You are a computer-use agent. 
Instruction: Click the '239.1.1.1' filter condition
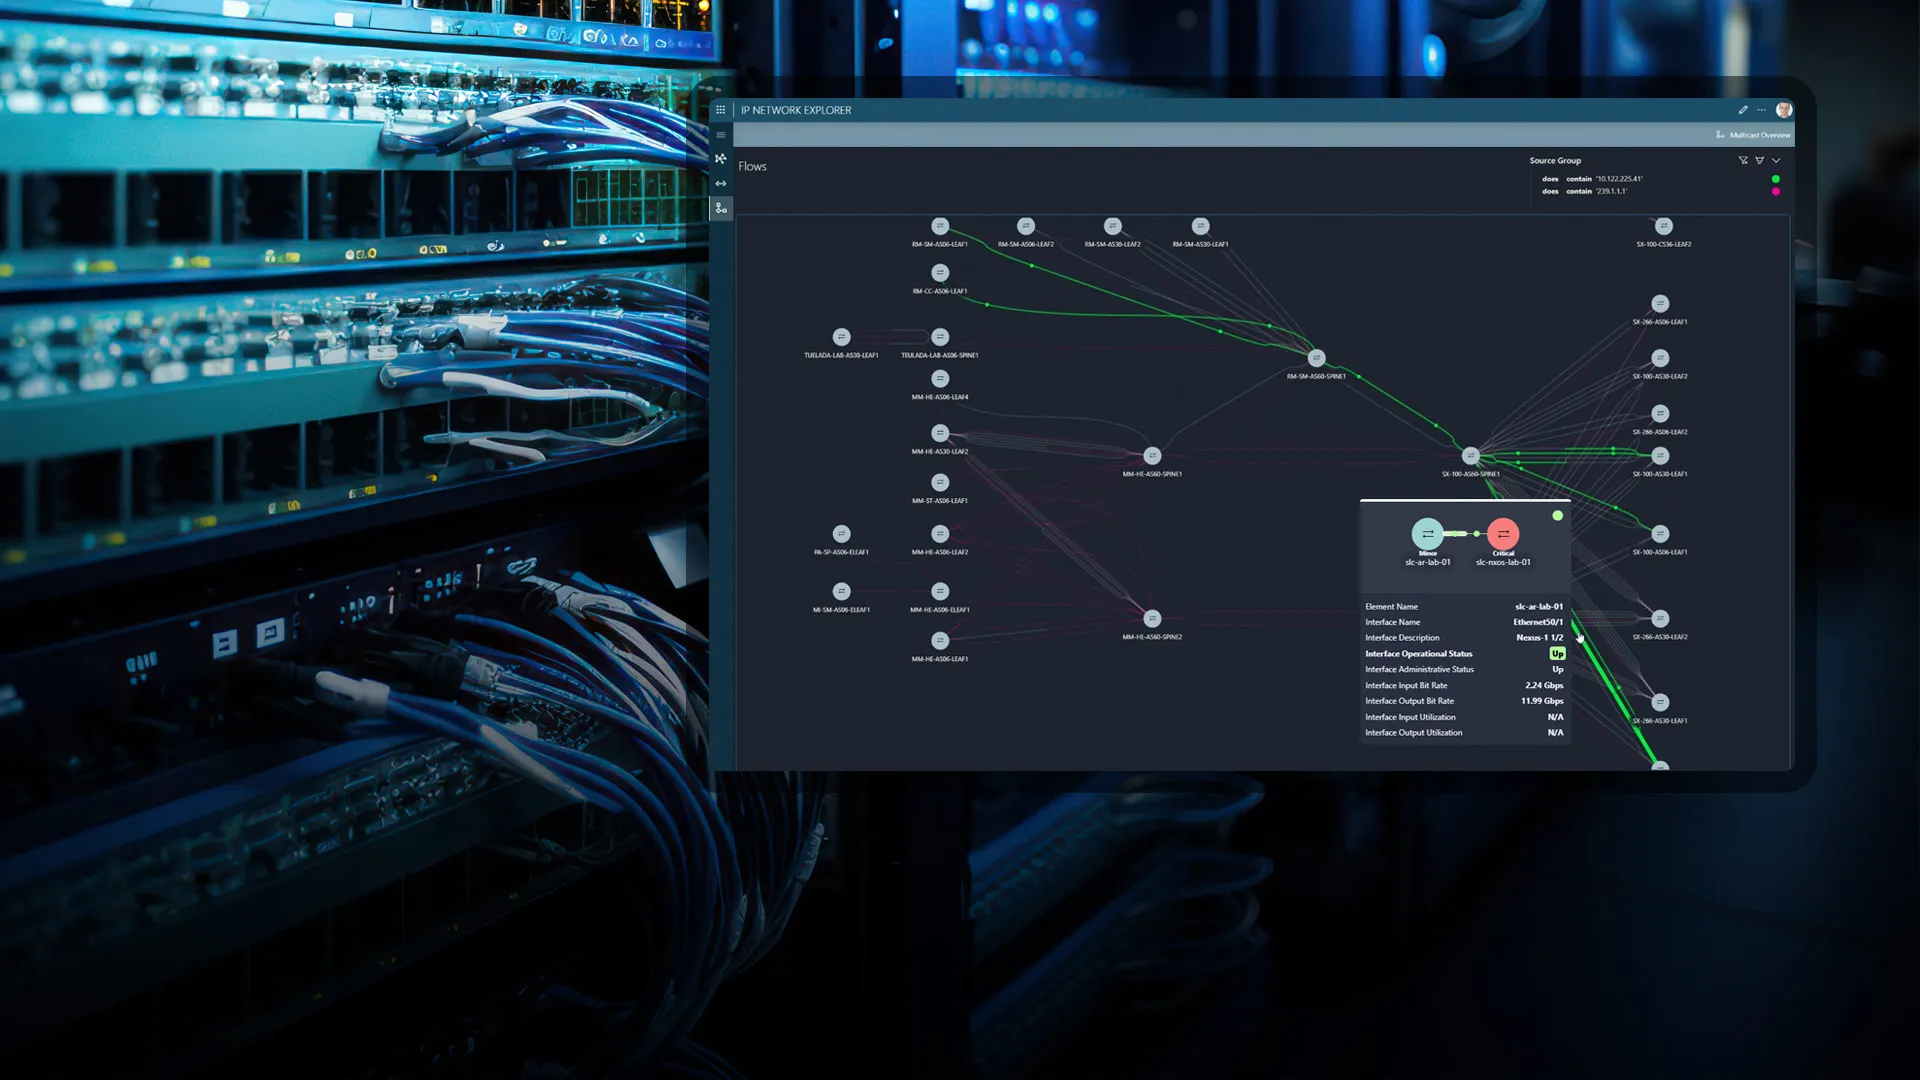tap(1584, 191)
